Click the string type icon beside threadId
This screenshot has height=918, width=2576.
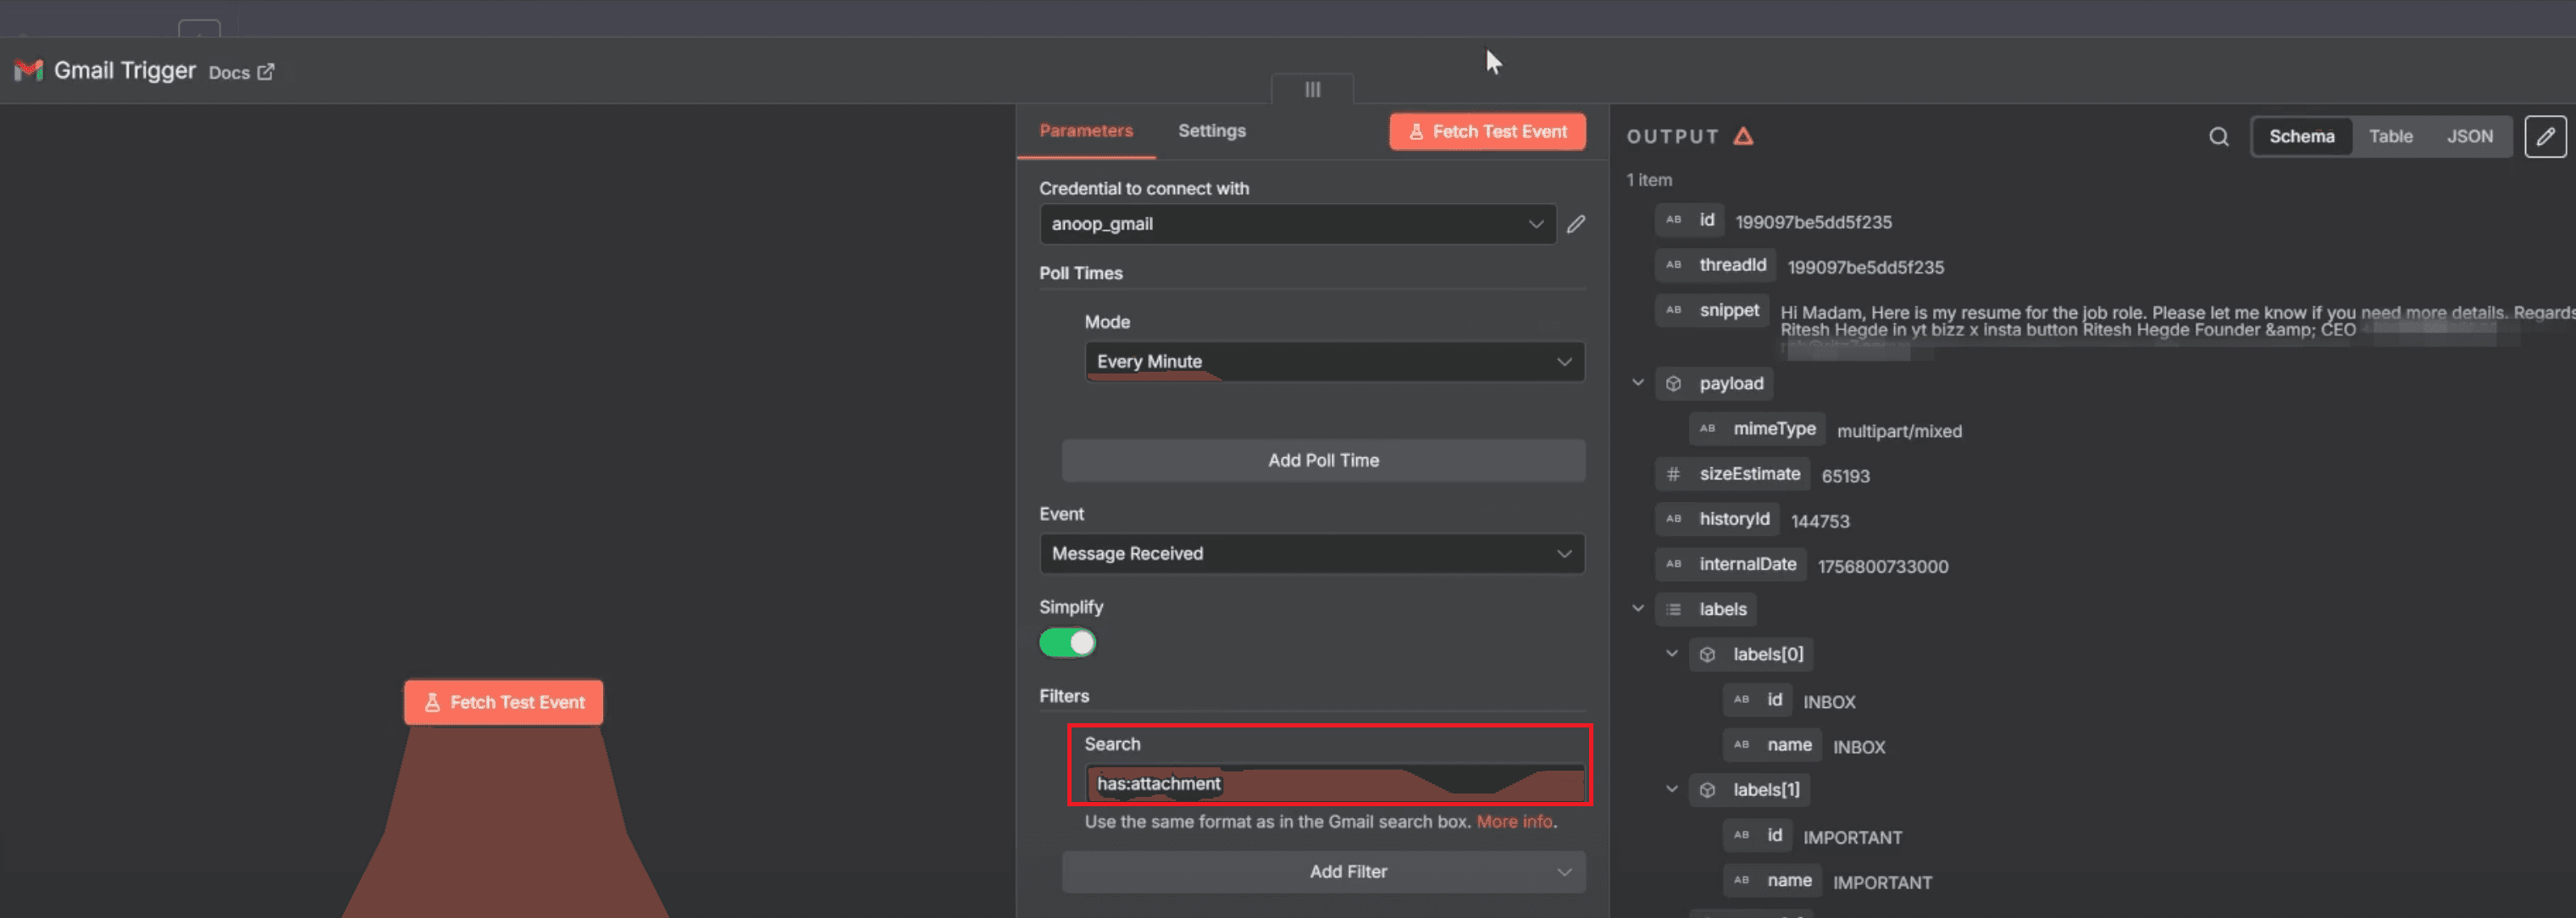[x=1674, y=265]
